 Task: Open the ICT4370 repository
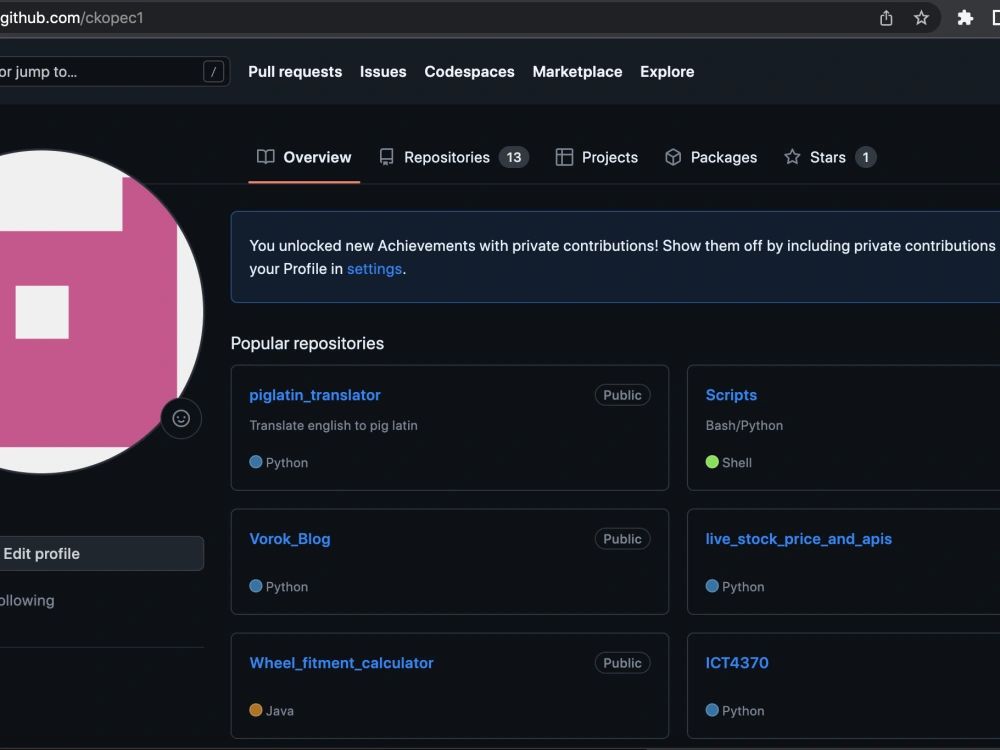tap(737, 663)
